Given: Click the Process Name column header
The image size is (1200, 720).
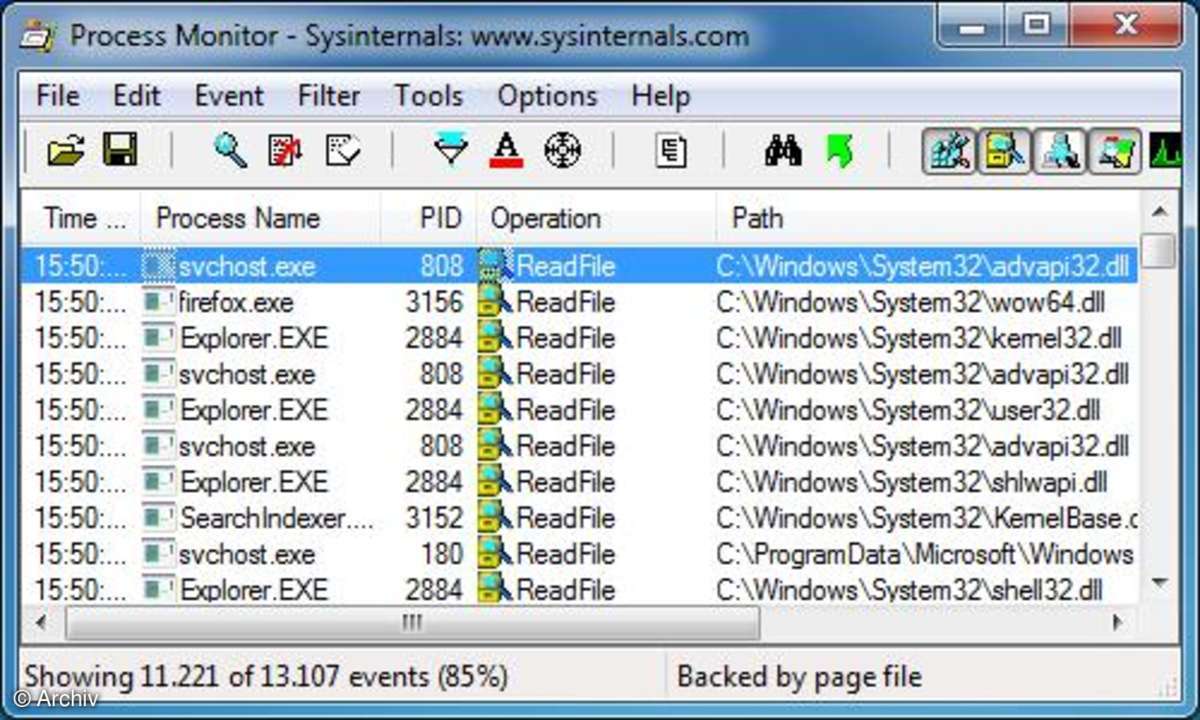Looking at the screenshot, I should point(260,218).
